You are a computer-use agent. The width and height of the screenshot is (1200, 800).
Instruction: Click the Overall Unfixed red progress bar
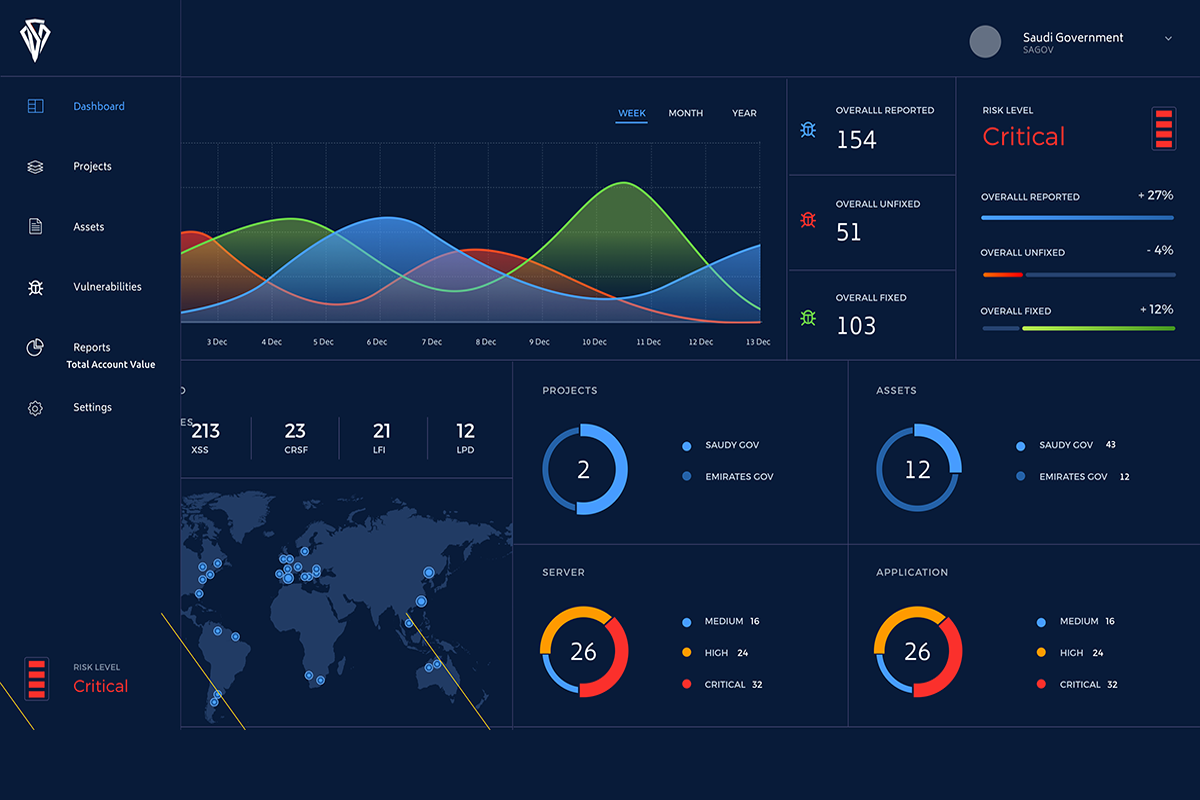[x=1003, y=275]
